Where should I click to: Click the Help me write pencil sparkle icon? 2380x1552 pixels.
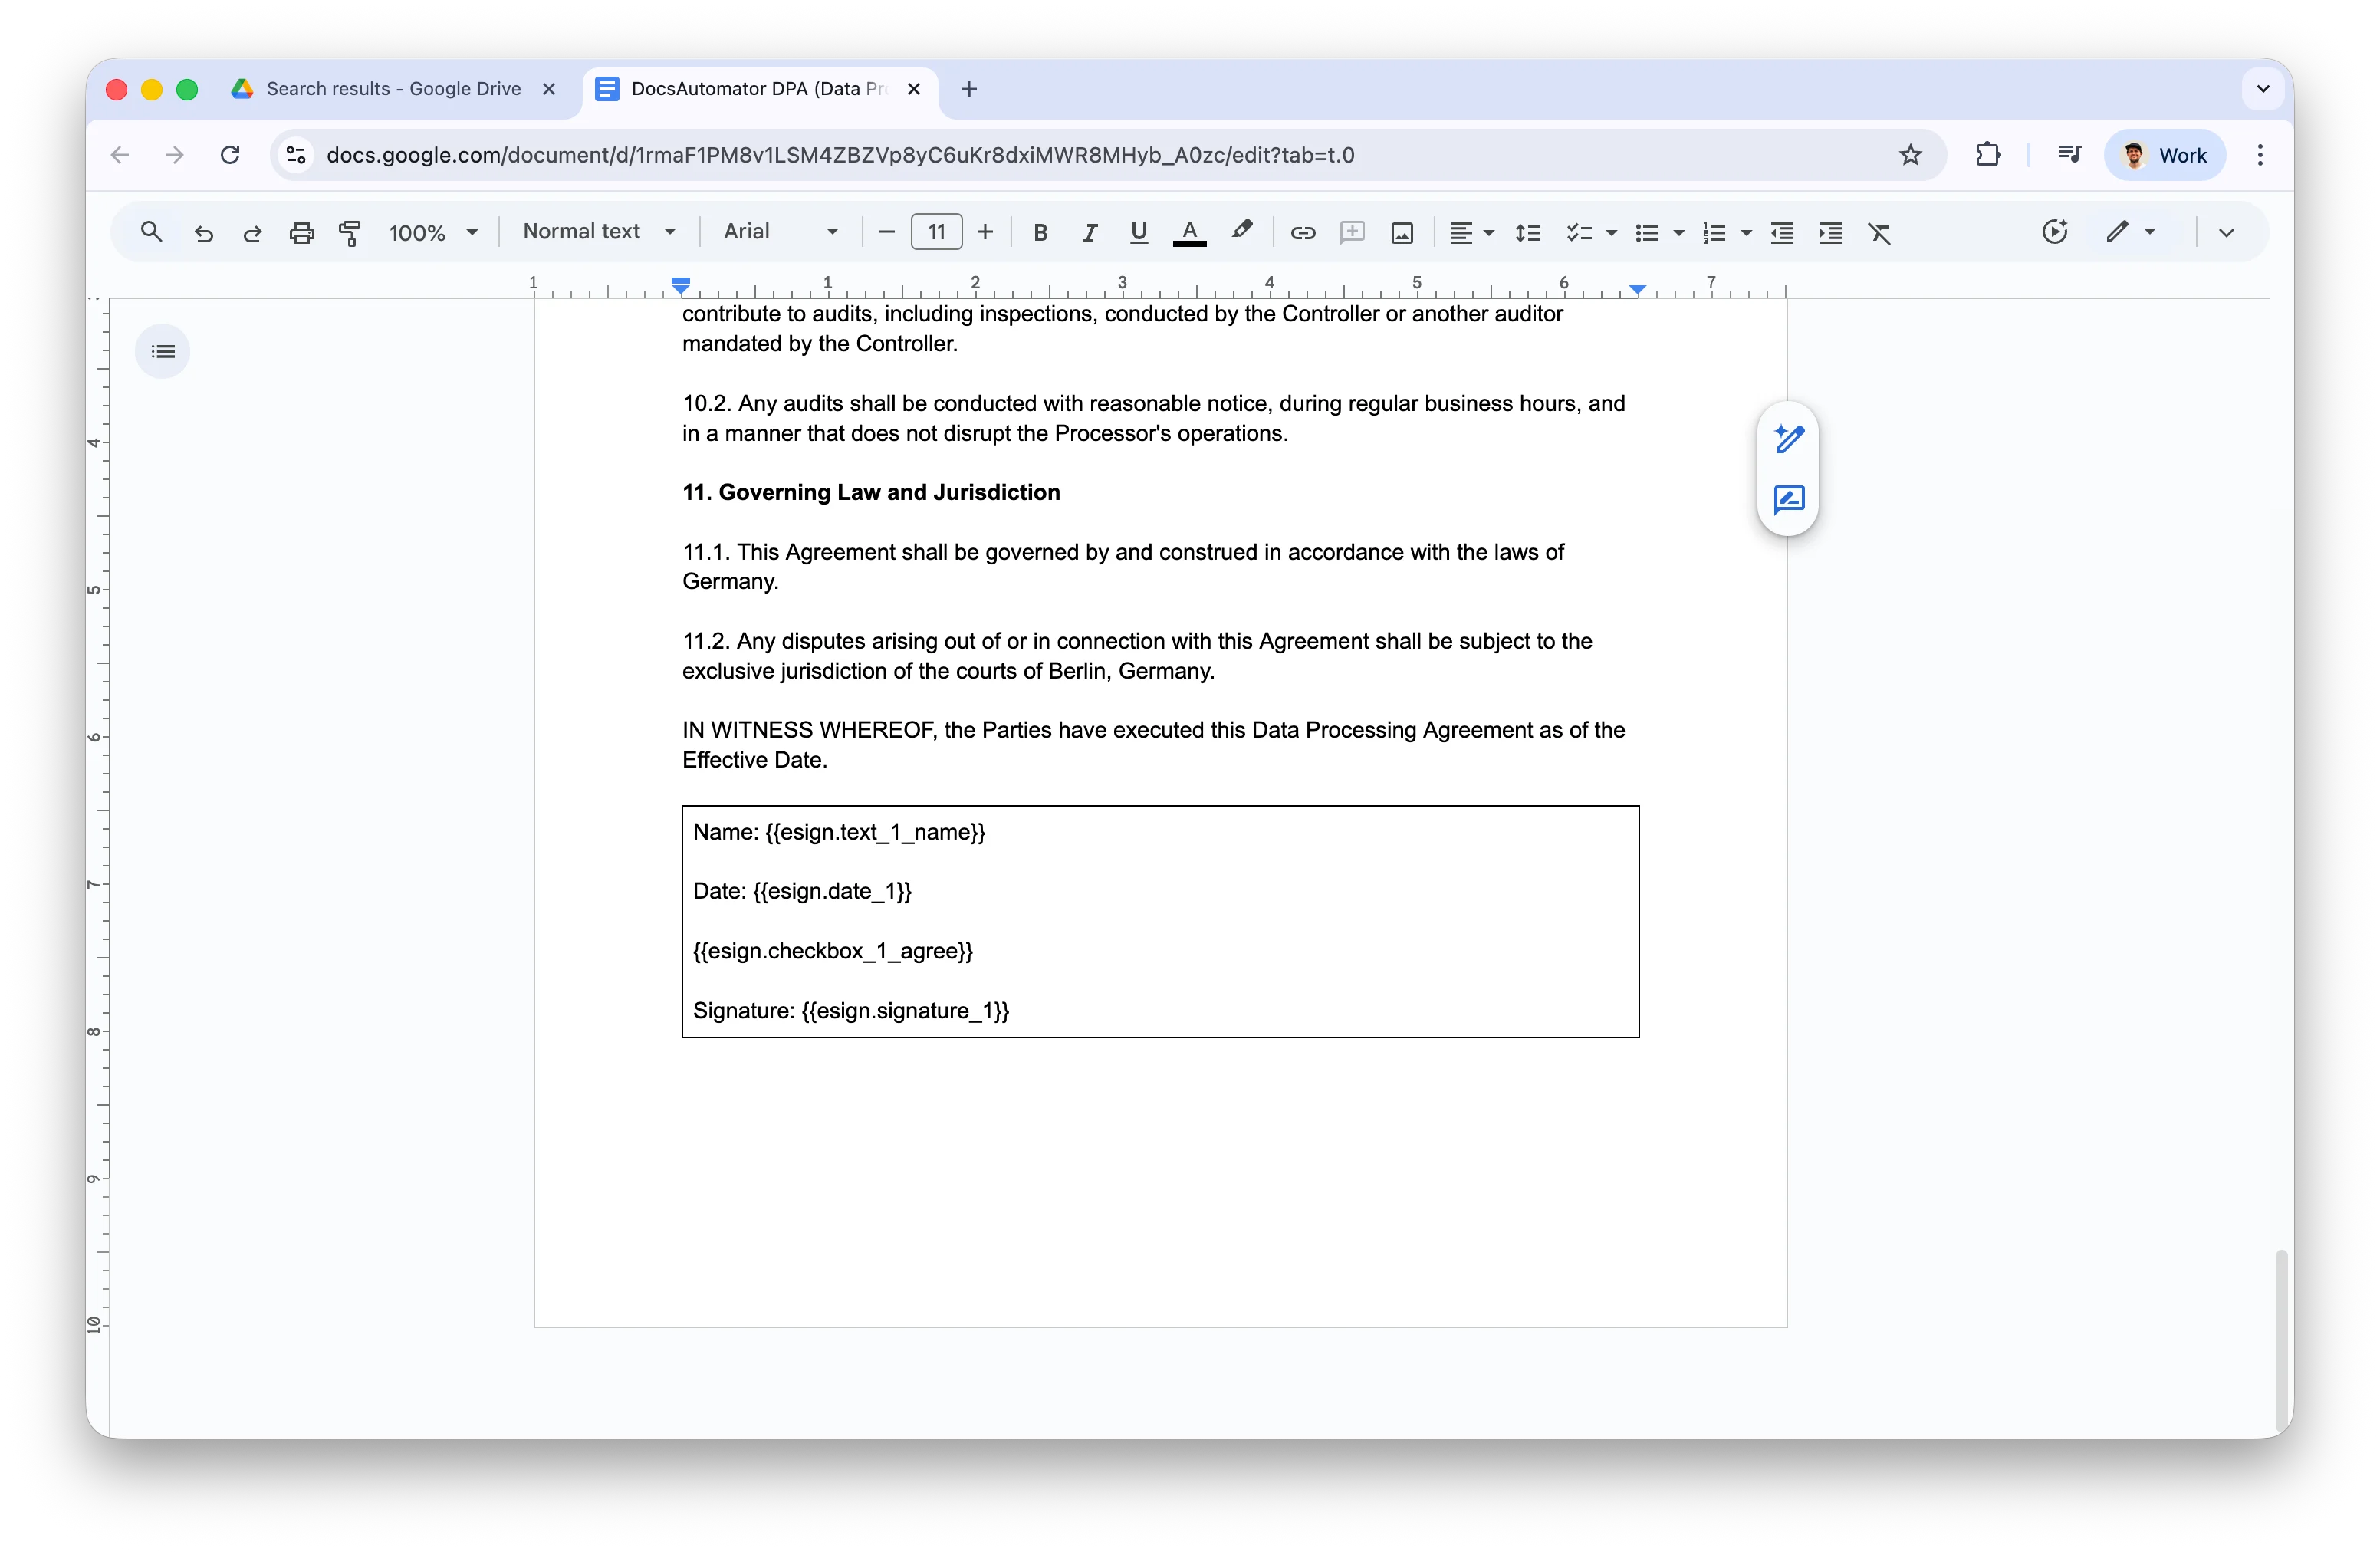tap(1788, 438)
